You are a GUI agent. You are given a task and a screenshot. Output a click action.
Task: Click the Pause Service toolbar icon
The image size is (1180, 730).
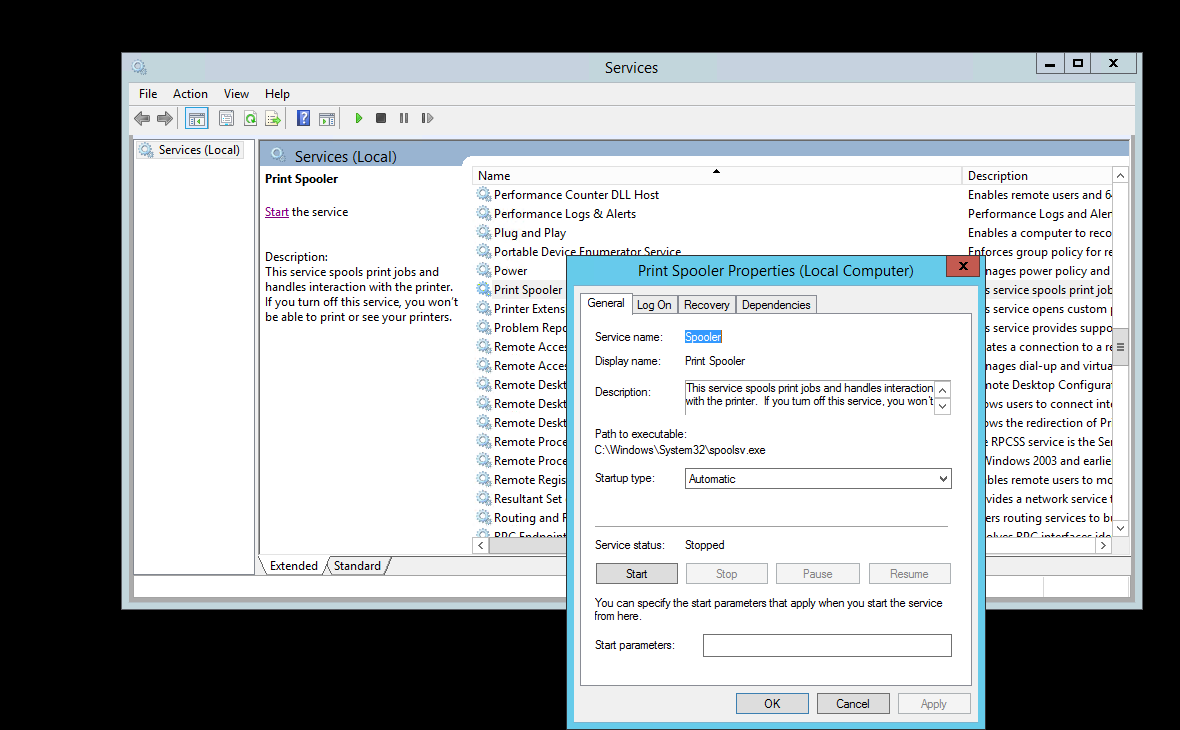(x=404, y=118)
